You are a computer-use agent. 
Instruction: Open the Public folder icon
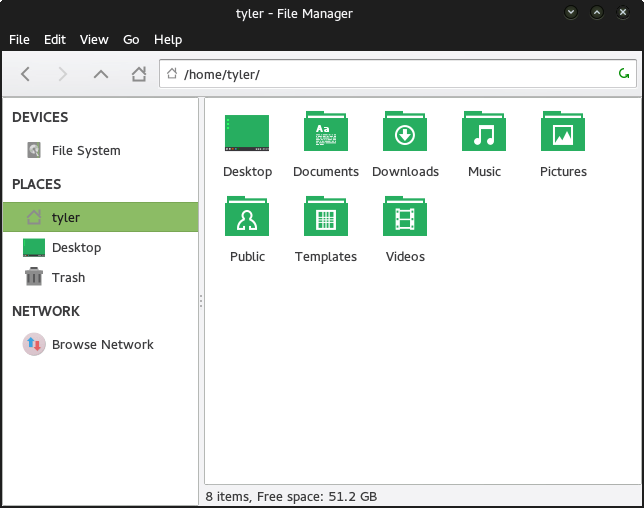(247, 216)
